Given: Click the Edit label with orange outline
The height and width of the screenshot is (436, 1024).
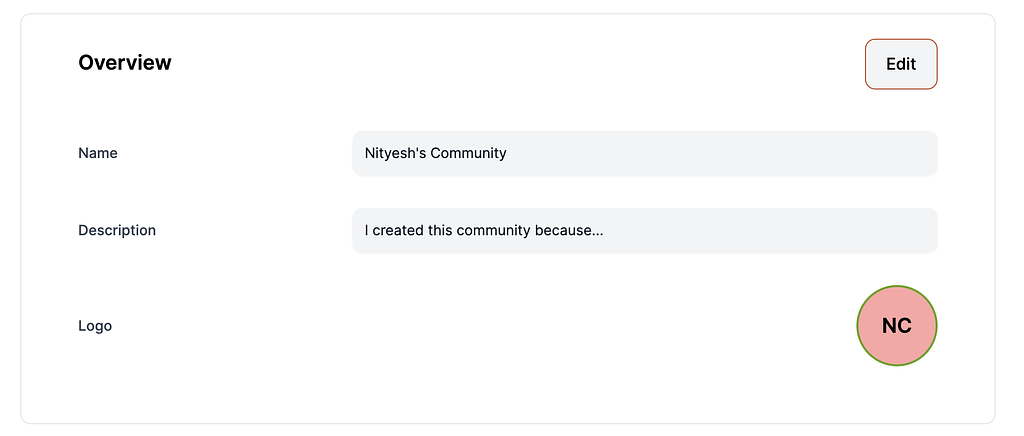Looking at the screenshot, I should (901, 64).
